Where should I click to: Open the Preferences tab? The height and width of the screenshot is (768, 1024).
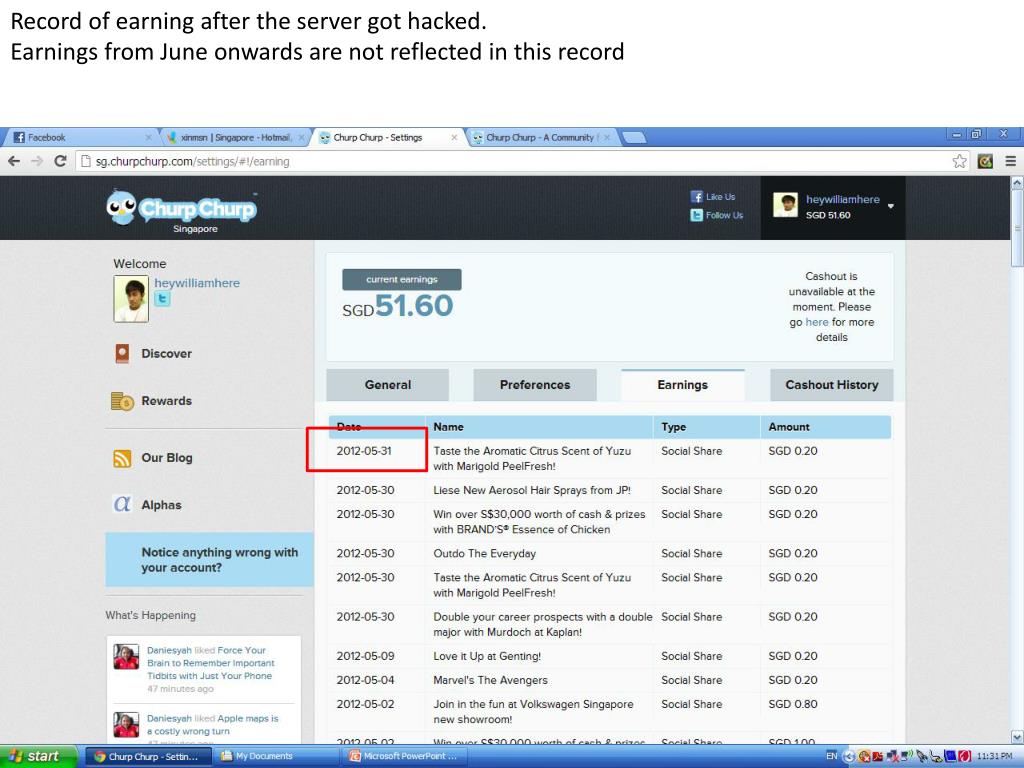(535, 385)
